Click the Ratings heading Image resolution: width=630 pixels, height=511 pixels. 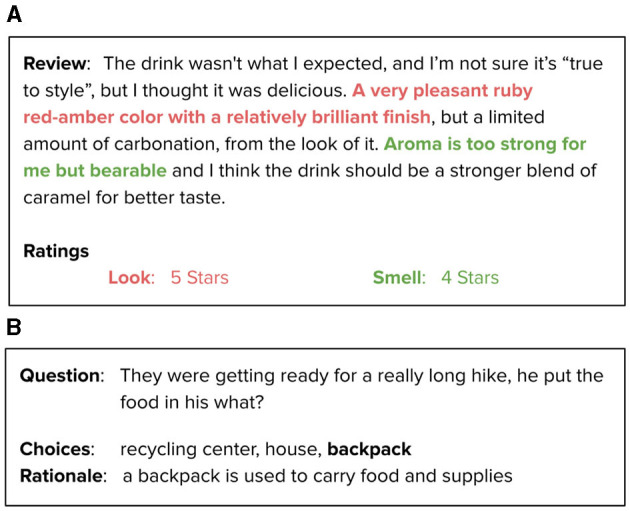click(x=56, y=251)
